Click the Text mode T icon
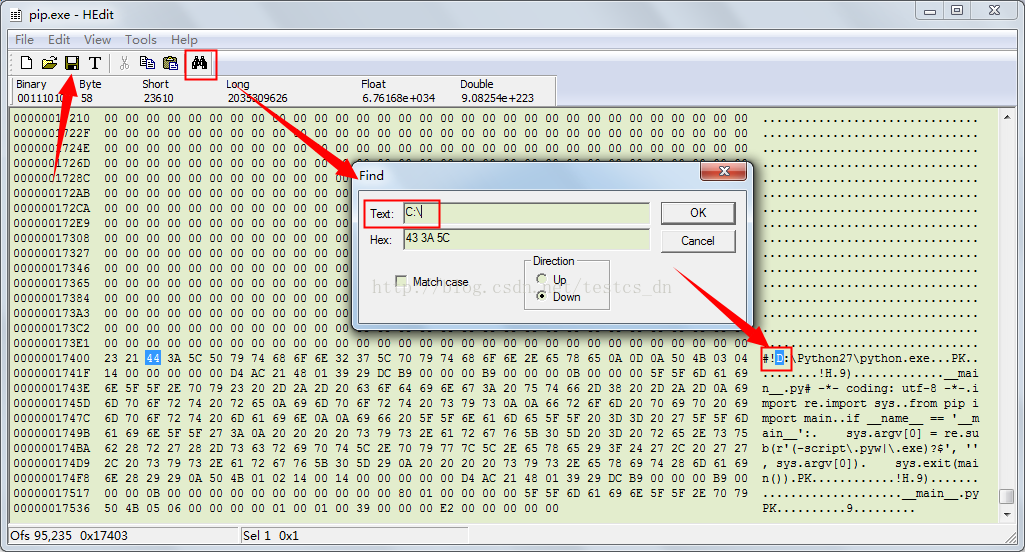 coord(95,63)
